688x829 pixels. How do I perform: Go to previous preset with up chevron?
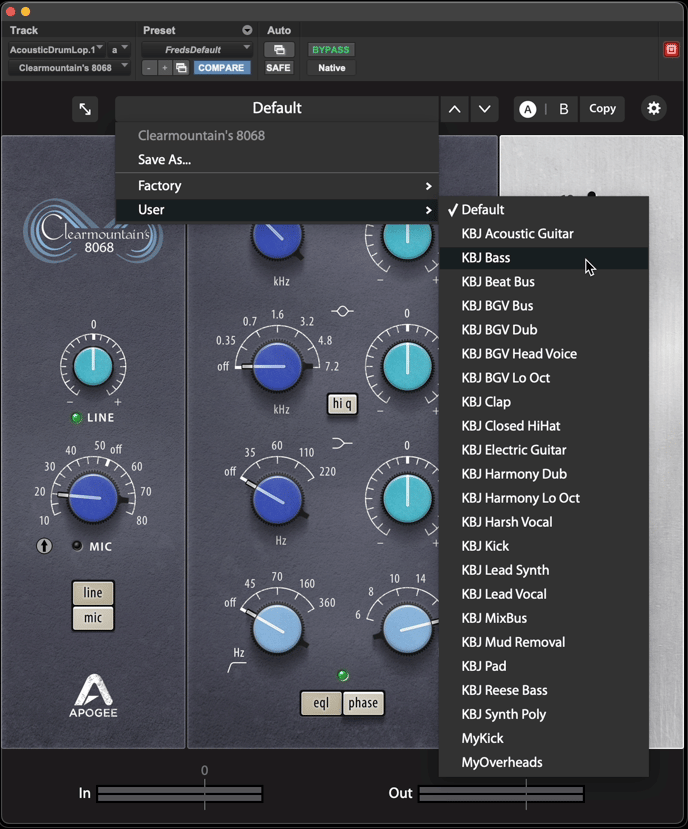(x=454, y=109)
